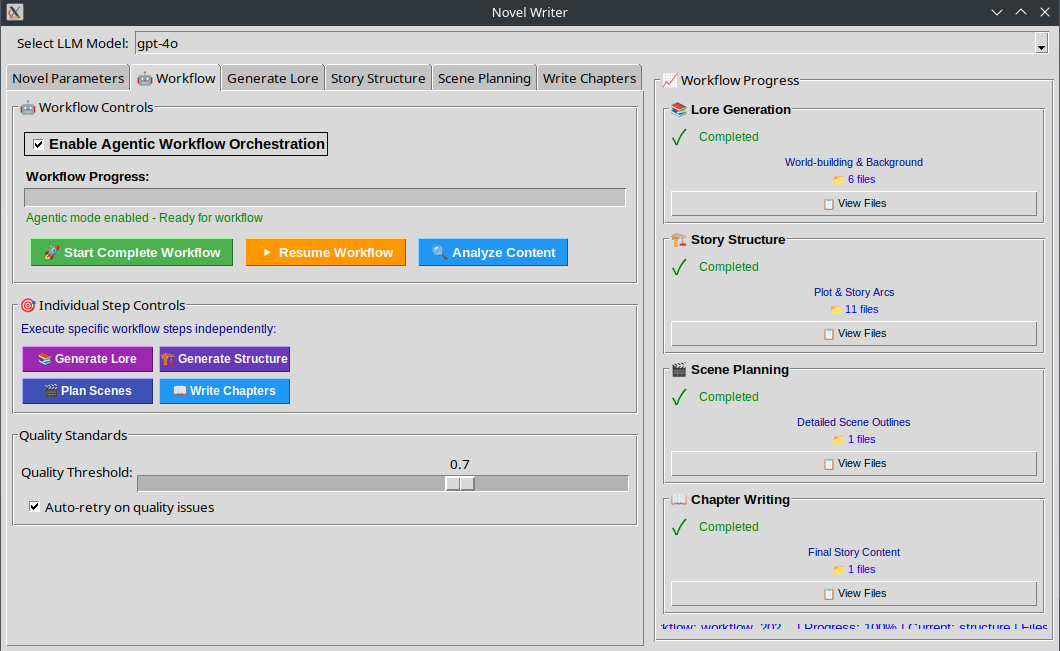
Task: Click the gpt-4o model combo box field
Action: (585, 43)
